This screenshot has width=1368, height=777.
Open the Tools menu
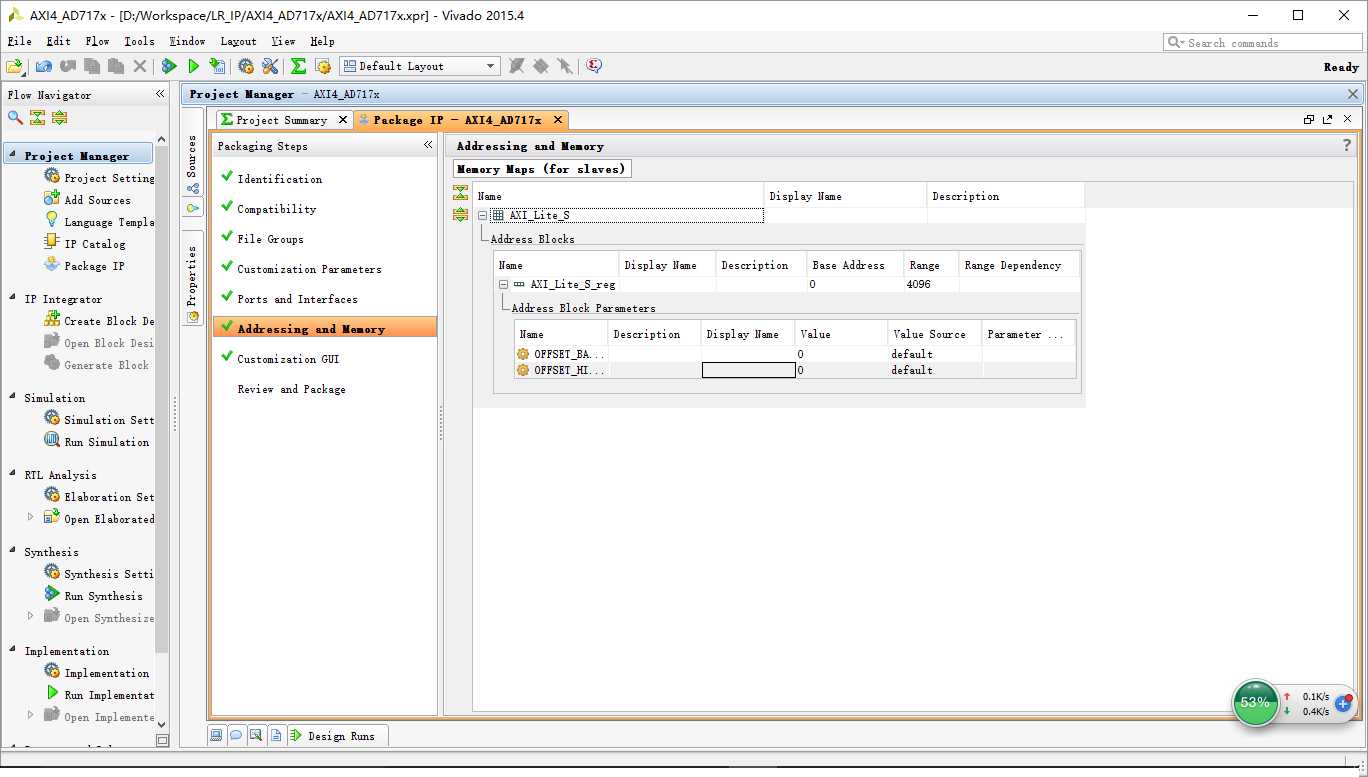[x=139, y=41]
